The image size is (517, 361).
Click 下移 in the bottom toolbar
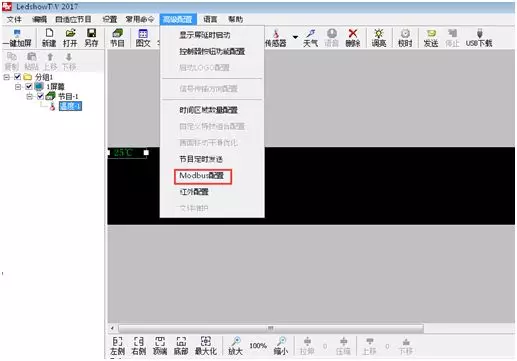click(x=406, y=346)
